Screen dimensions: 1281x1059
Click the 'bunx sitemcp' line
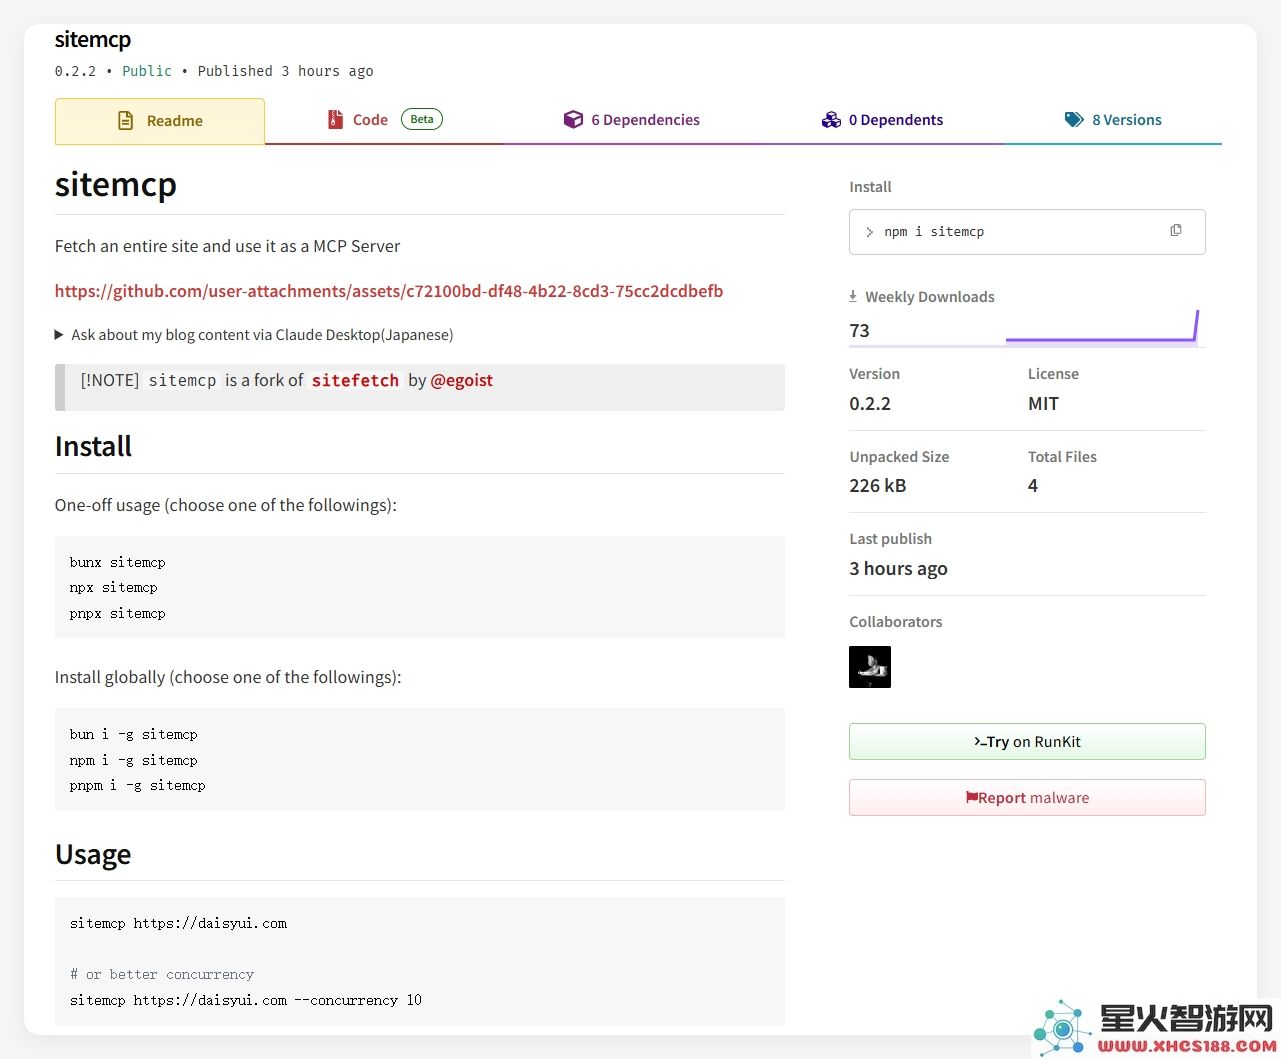click(x=118, y=562)
